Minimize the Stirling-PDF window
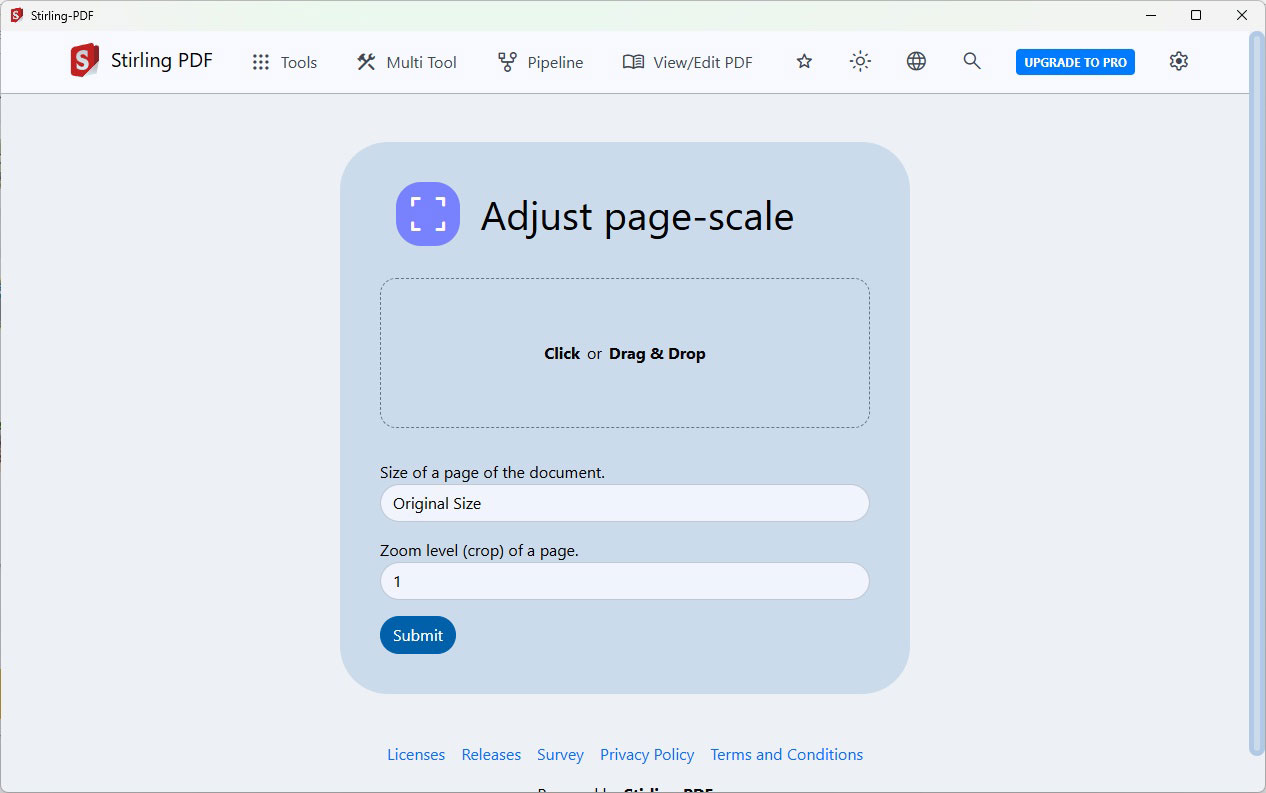Image resolution: width=1266 pixels, height=793 pixels. (1151, 15)
